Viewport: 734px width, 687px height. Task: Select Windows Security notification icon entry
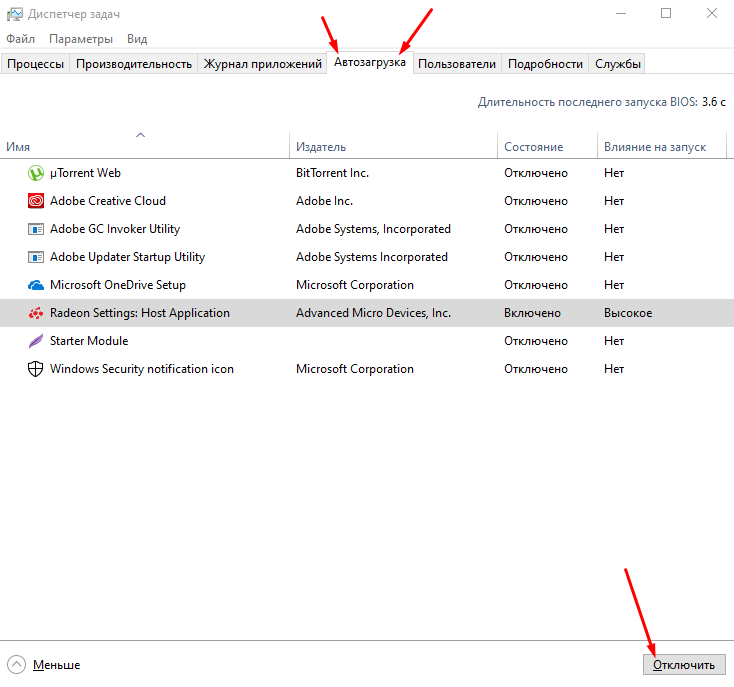[x=141, y=369]
